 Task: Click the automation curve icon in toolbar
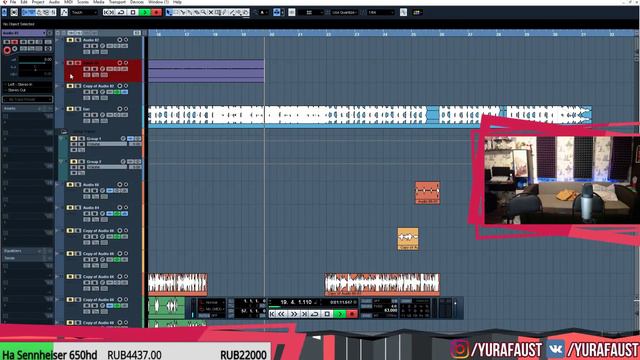point(64,13)
